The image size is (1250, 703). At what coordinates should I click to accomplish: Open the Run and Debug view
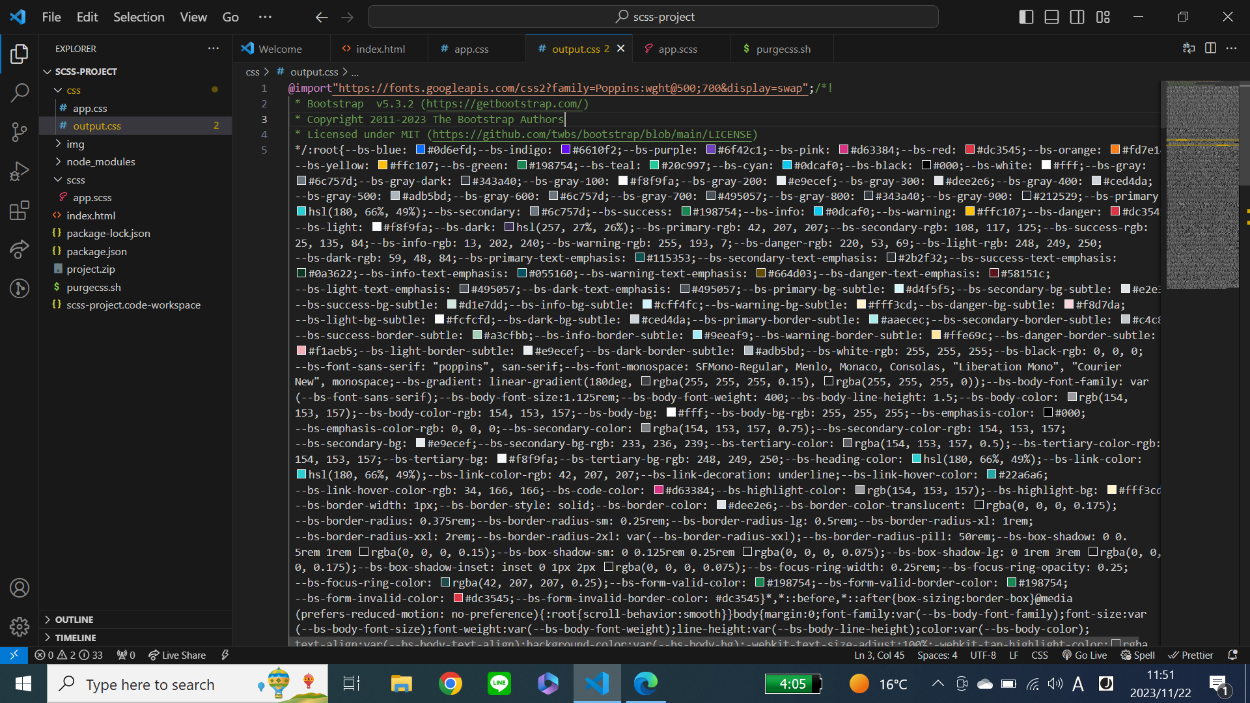point(19,172)
